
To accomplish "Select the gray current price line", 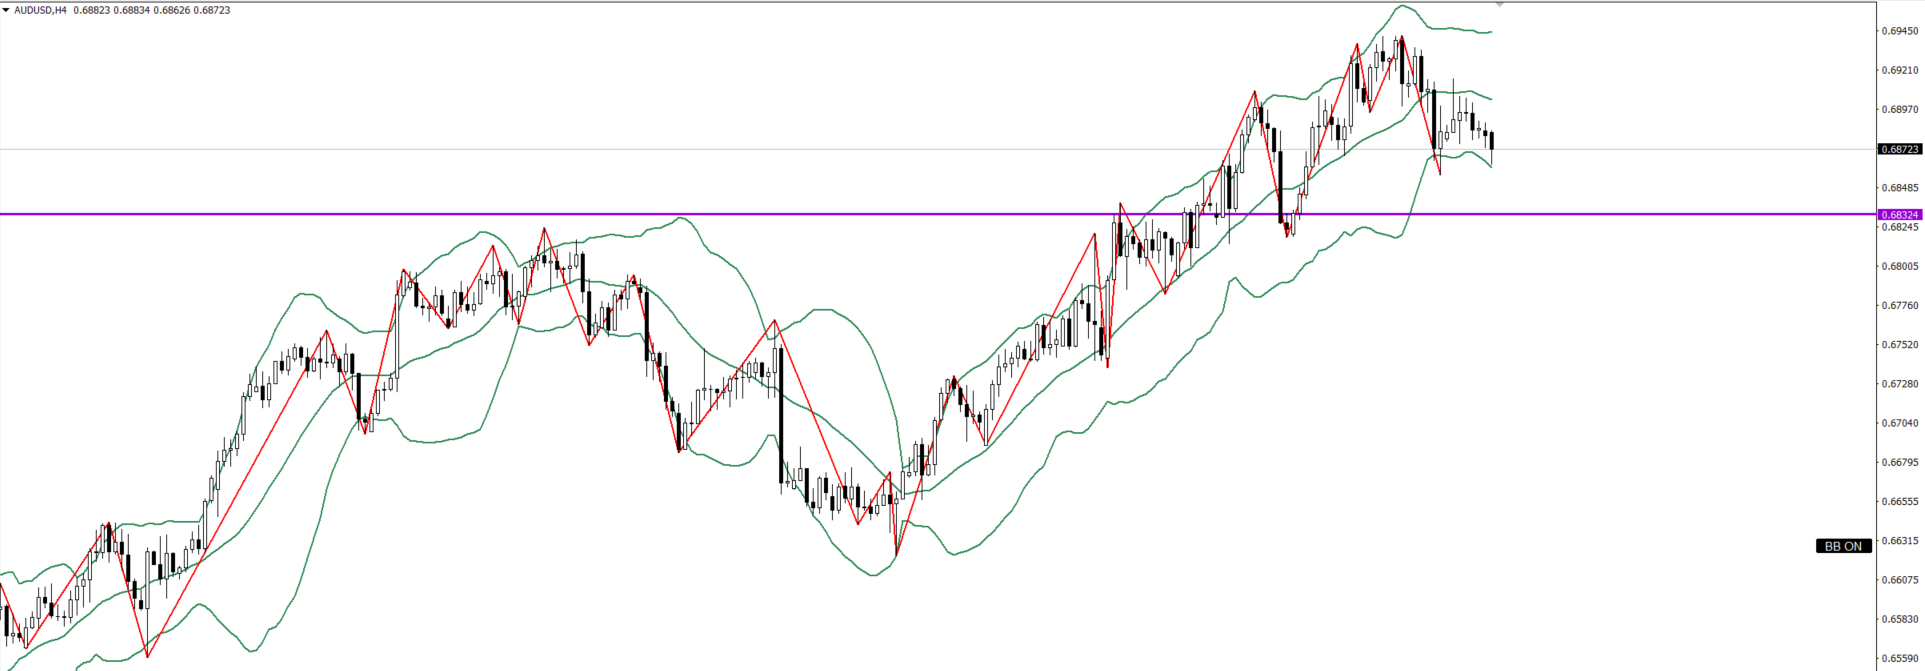I will coord(700,149).
